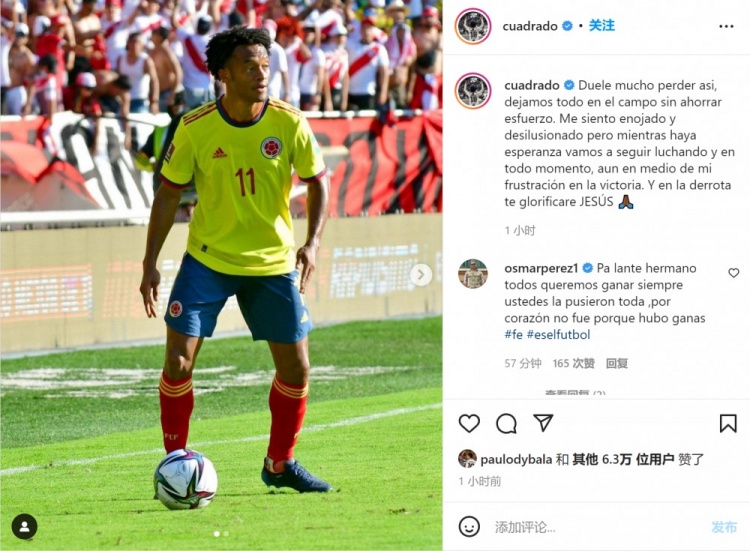Share post via paper plane icon
This screenshot has height=551, width=750.
[x=543, y=423]
